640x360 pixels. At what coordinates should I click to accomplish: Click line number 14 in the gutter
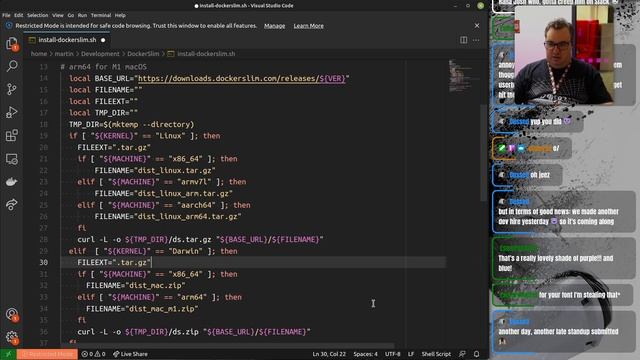pyautogui.click(x=44, y=78)
